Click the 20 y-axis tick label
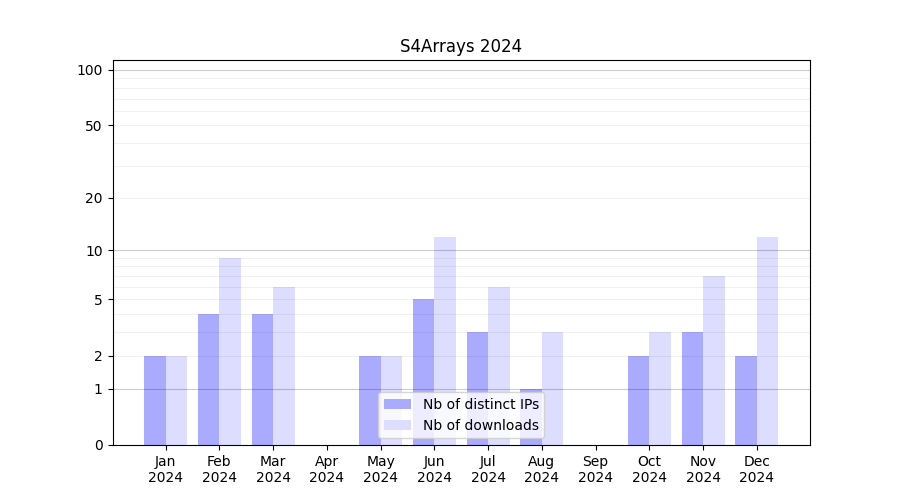The image size is (900, 500). [x=94, y=198]
